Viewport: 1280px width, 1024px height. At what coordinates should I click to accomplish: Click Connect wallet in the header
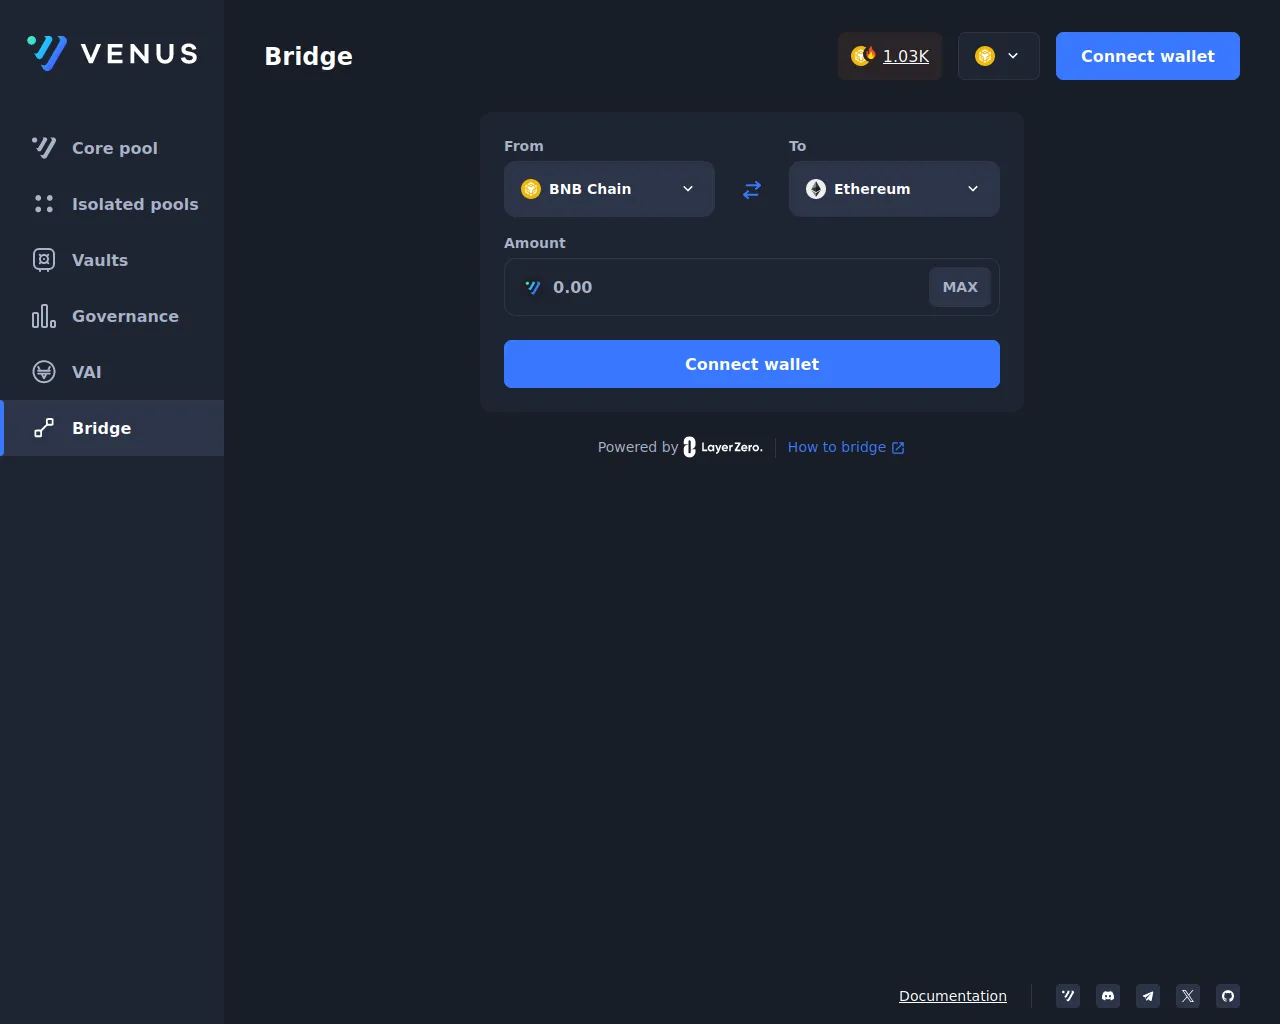coord(1148,56)
